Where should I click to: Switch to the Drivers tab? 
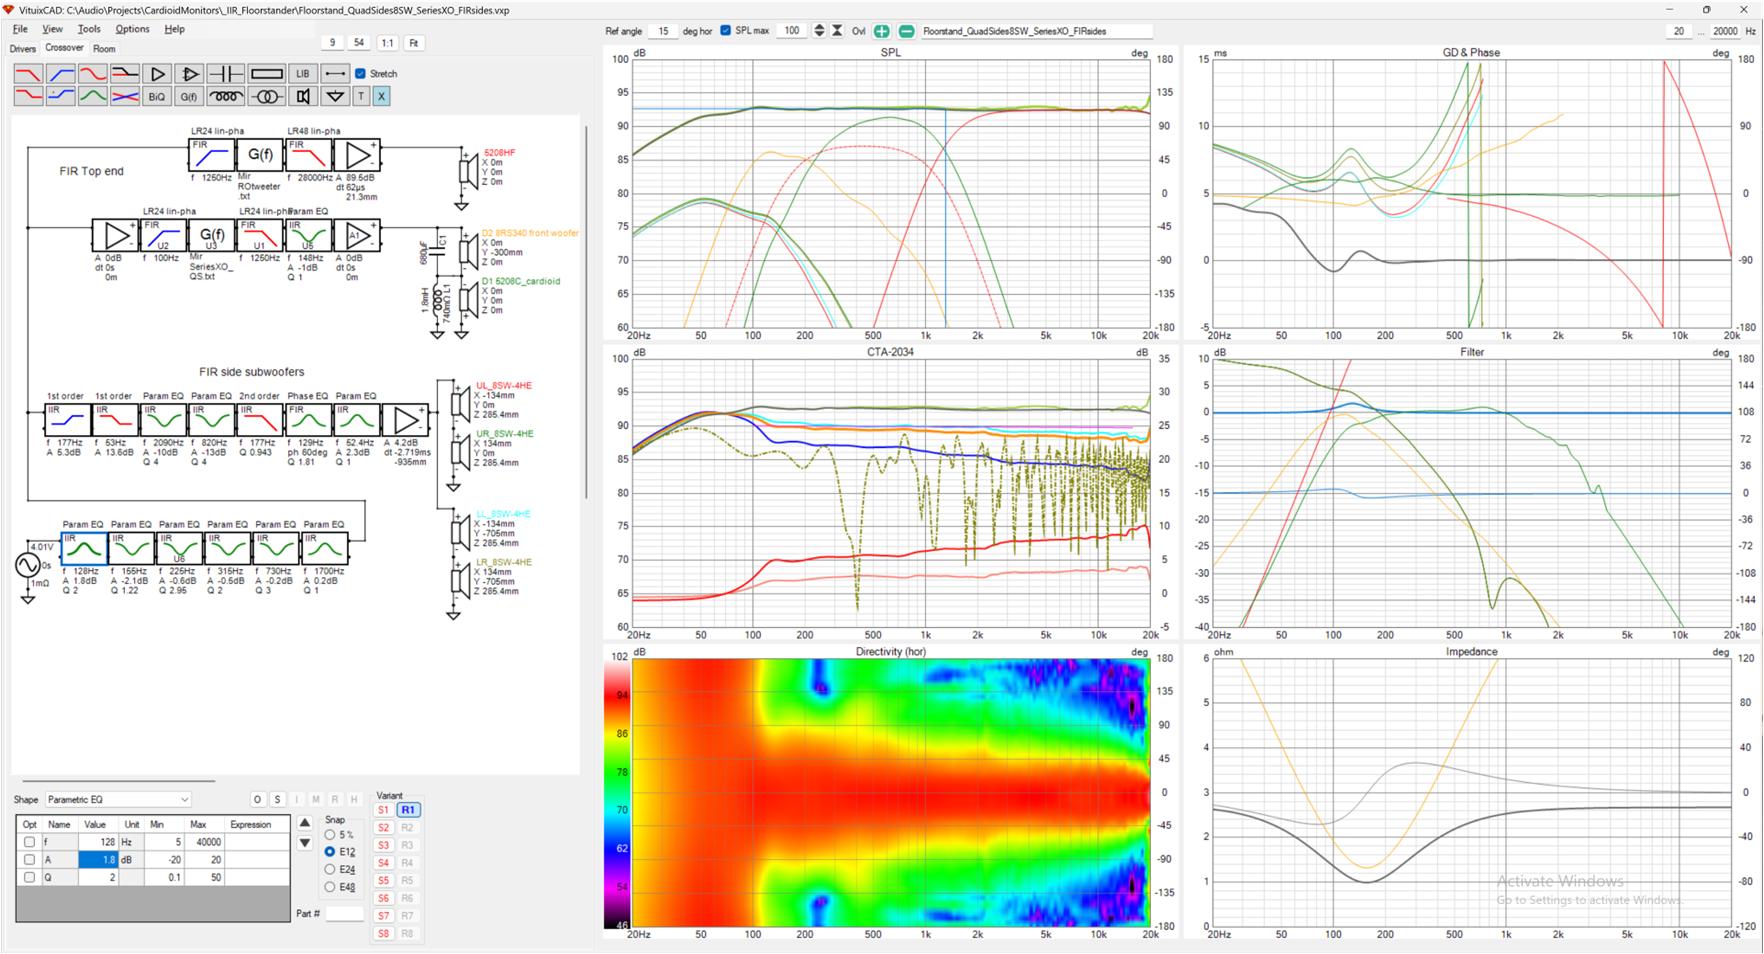tap(22, 48)
